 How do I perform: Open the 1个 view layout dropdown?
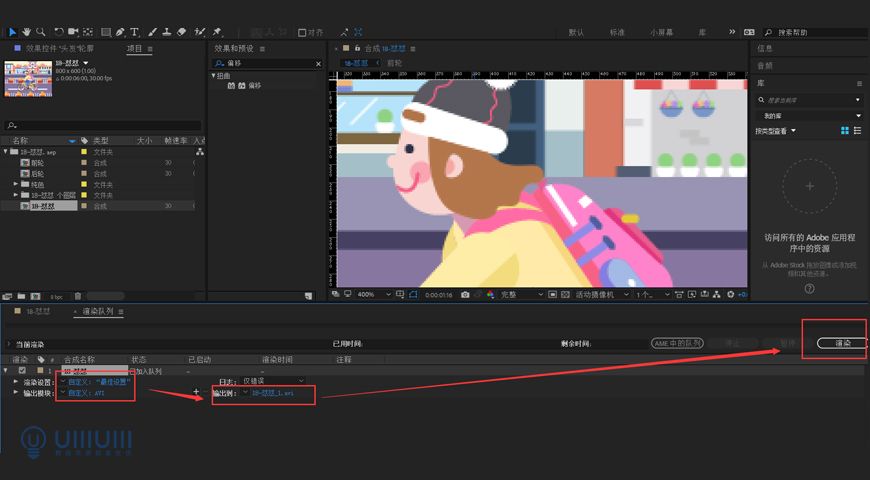pyautogui.click(x=652, y=295)
